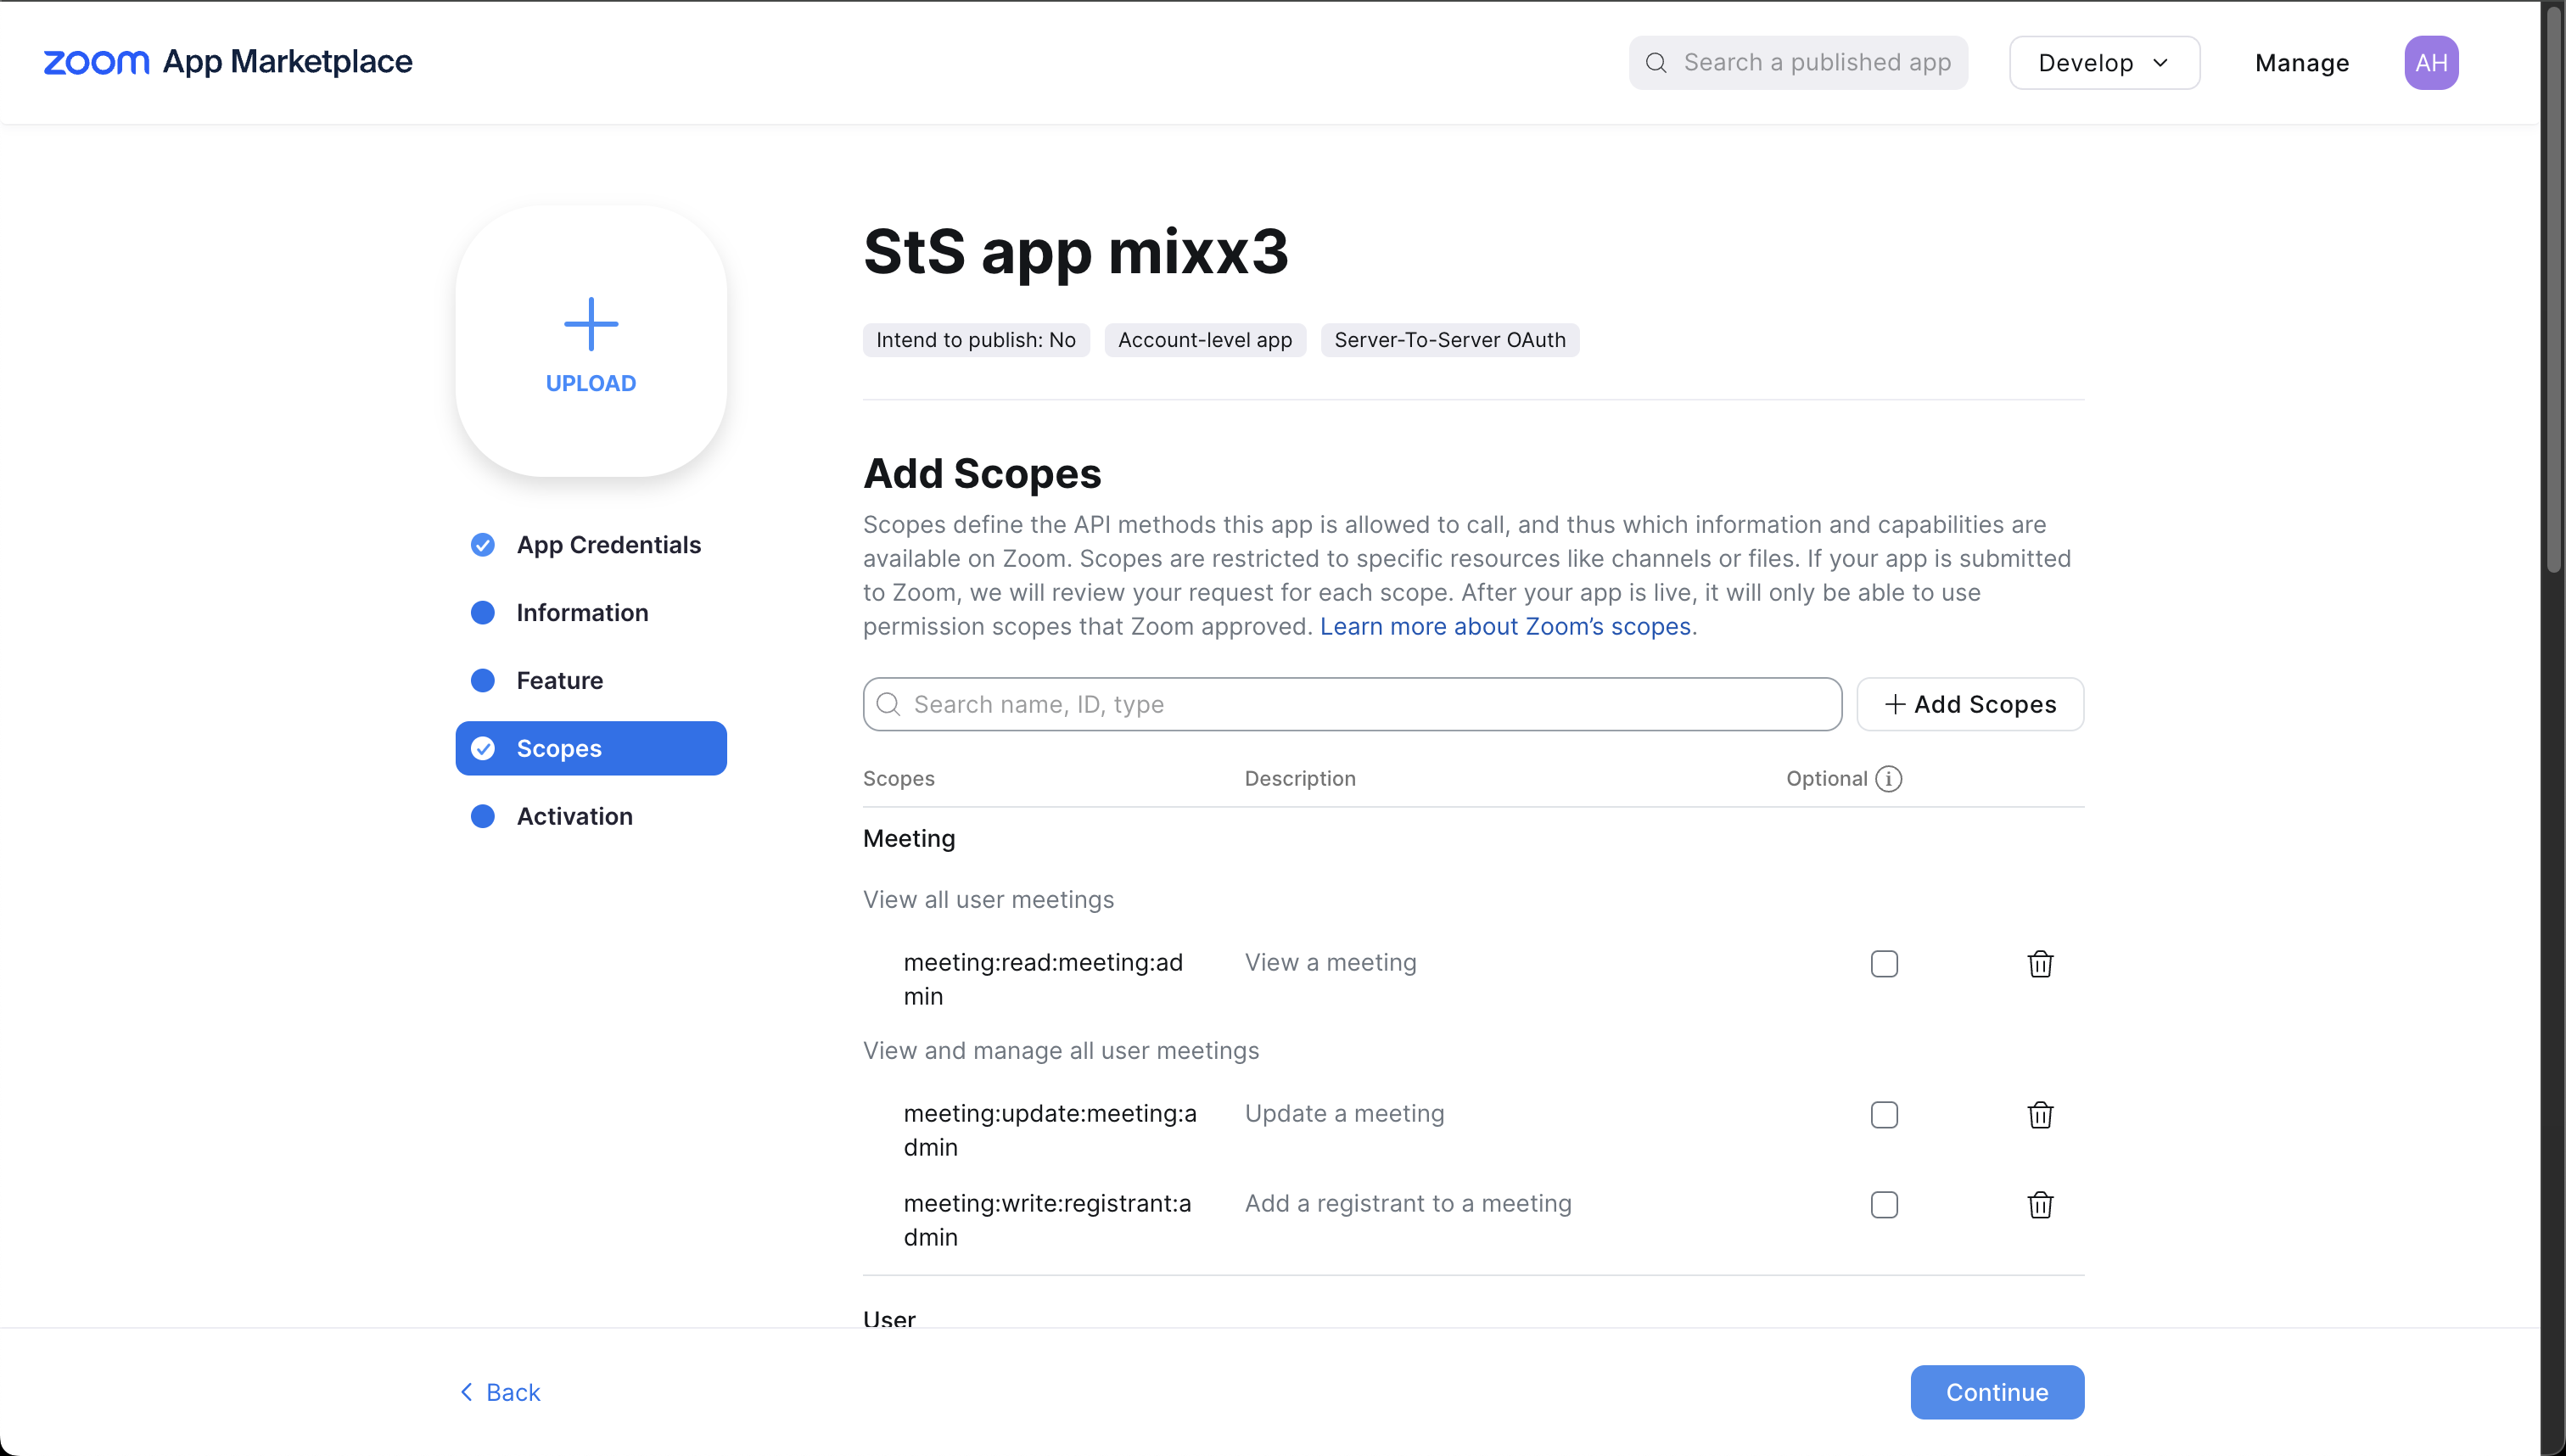Open the Information section in the sidebar
Screen dimensions: 2566x1456
582,613
